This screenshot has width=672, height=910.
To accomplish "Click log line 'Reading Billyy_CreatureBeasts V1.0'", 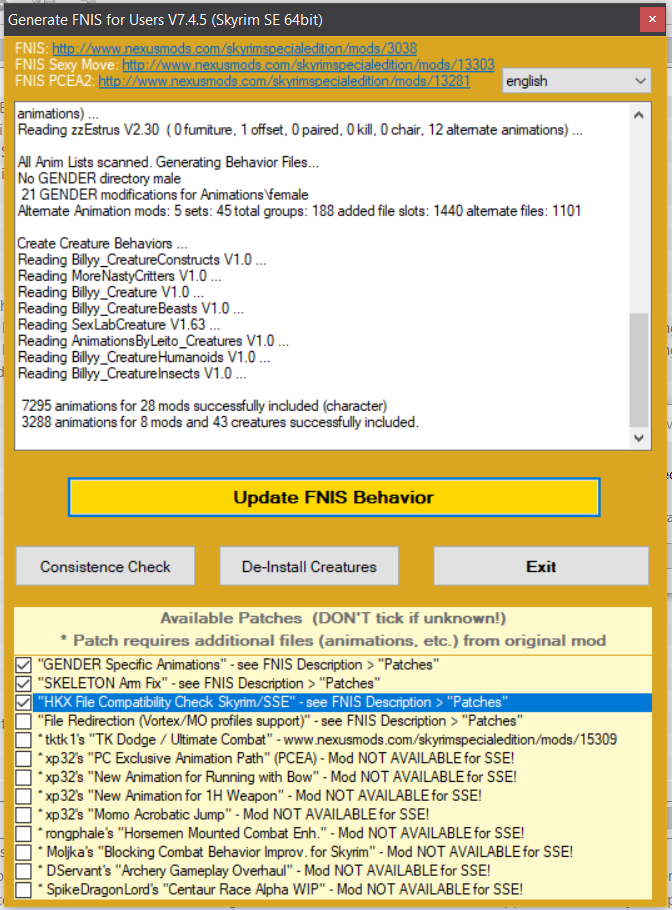I will point(131,309).
